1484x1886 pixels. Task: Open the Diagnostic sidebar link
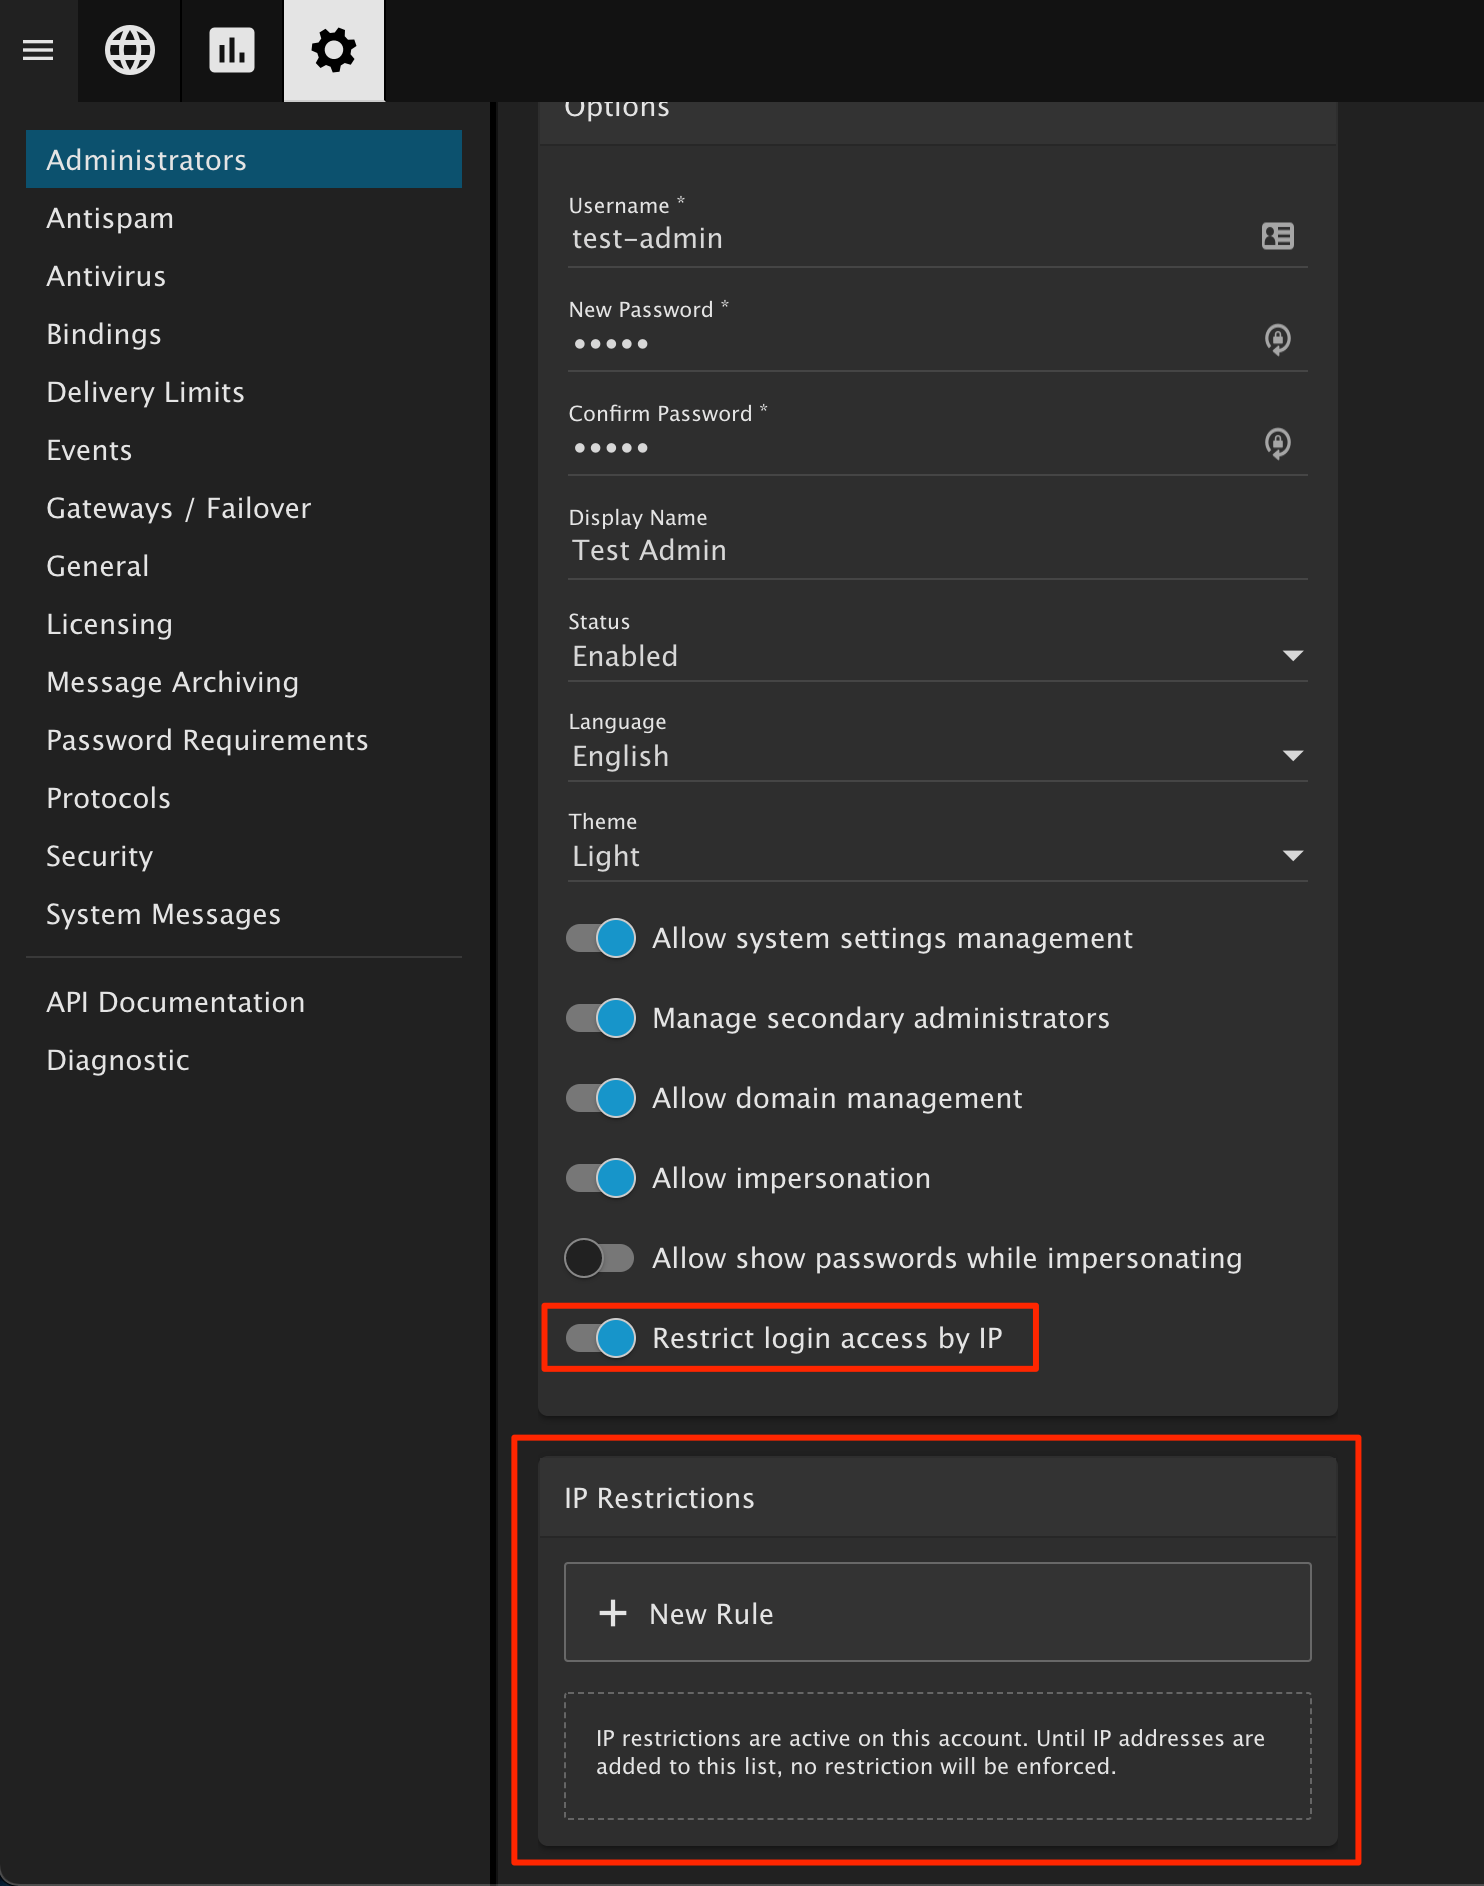pyautogui.click(x=118, y=1060)
